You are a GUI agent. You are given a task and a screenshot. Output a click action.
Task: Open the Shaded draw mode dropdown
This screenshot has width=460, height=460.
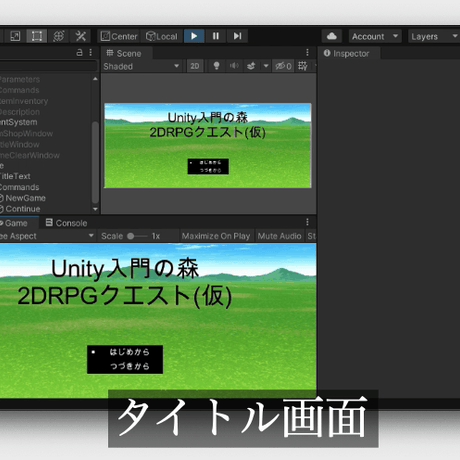pos(142,66)
